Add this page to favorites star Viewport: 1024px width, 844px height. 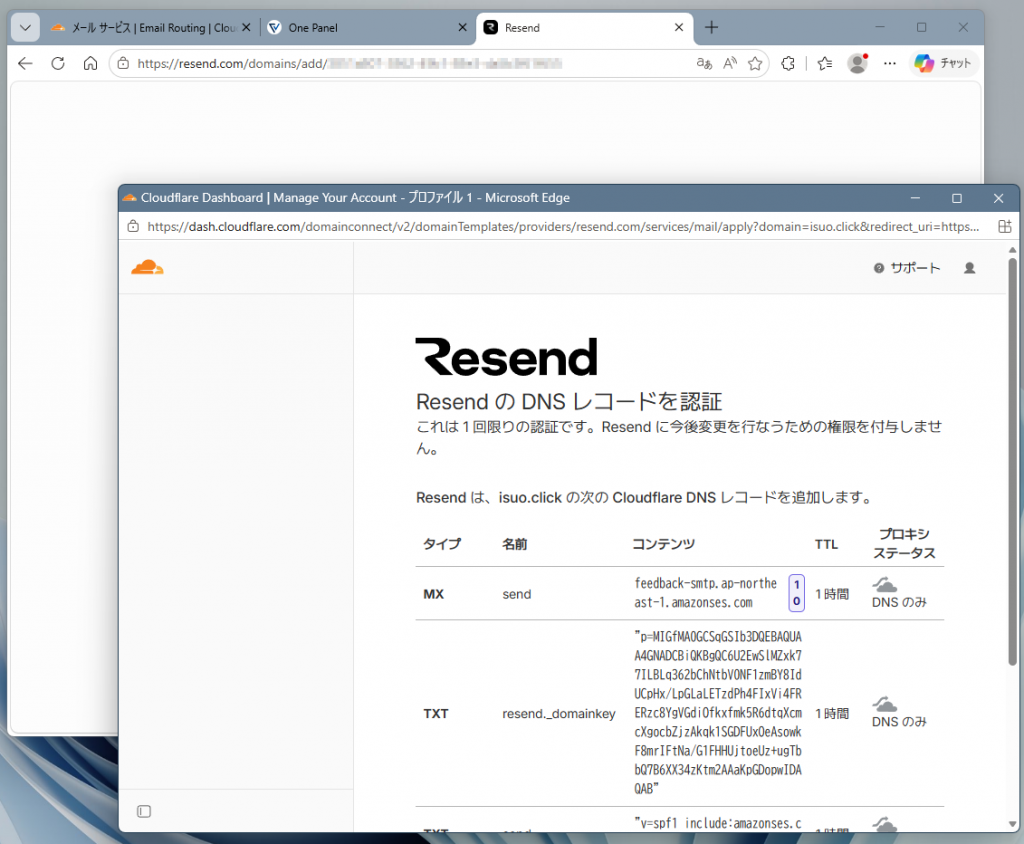[x=756, y=63]
